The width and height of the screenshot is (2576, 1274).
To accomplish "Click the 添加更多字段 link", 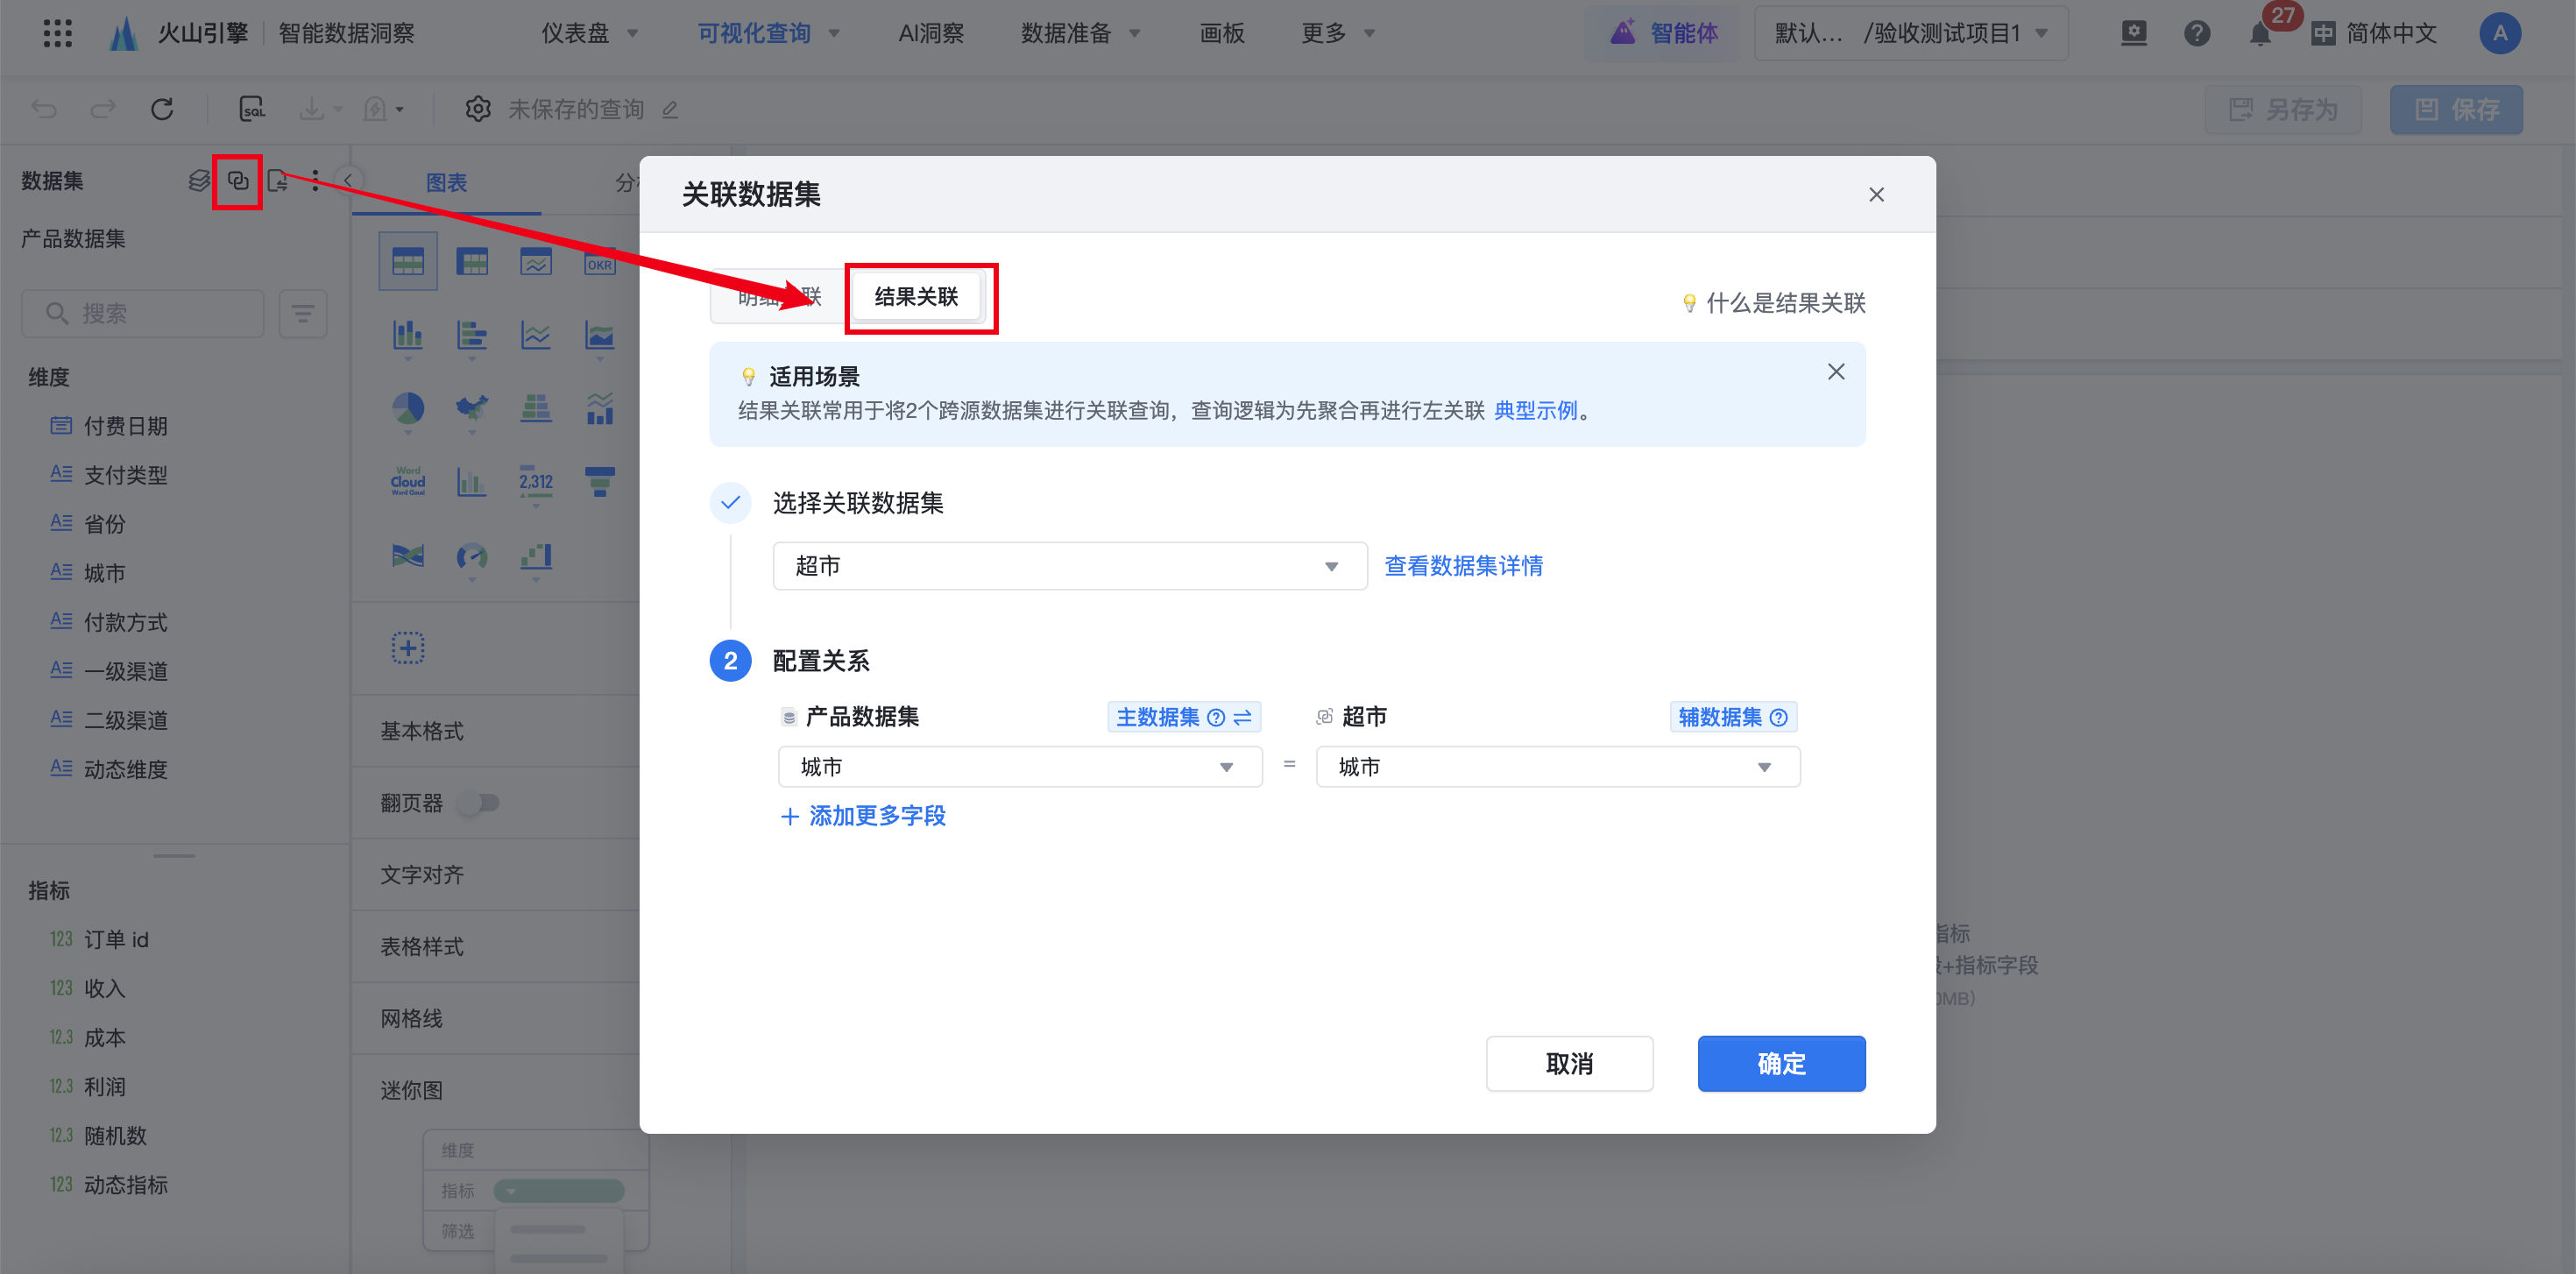I will pyautogui.click(x=863, y=816).
